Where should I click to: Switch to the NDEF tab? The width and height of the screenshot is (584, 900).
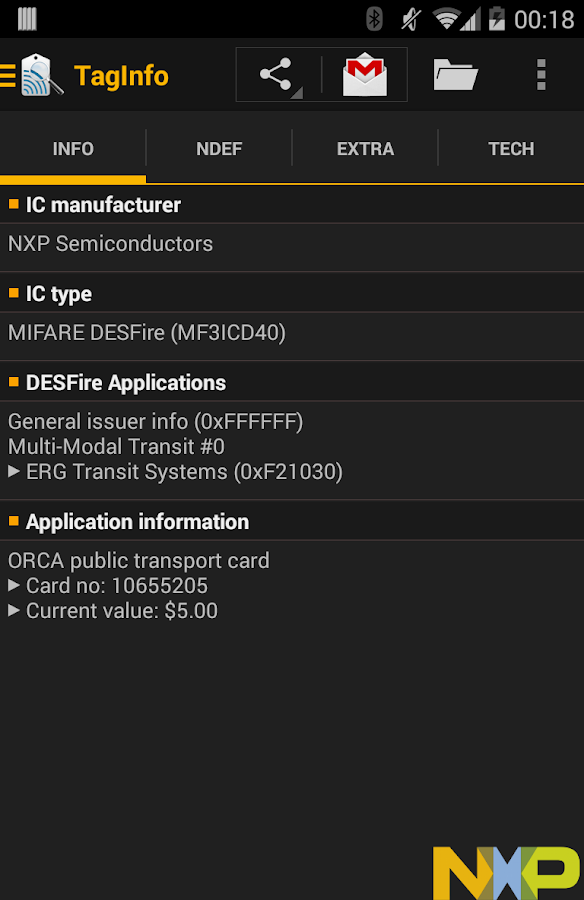tap(219, 148)
